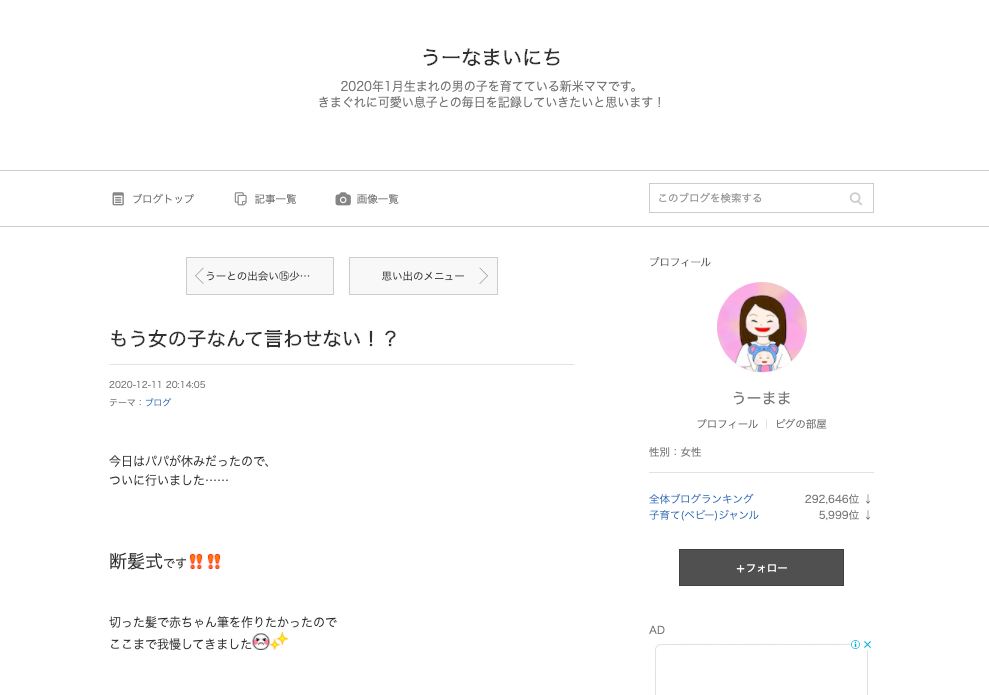Click the profile name うーまま
989x695 pixels.
(x=761, y=398)
